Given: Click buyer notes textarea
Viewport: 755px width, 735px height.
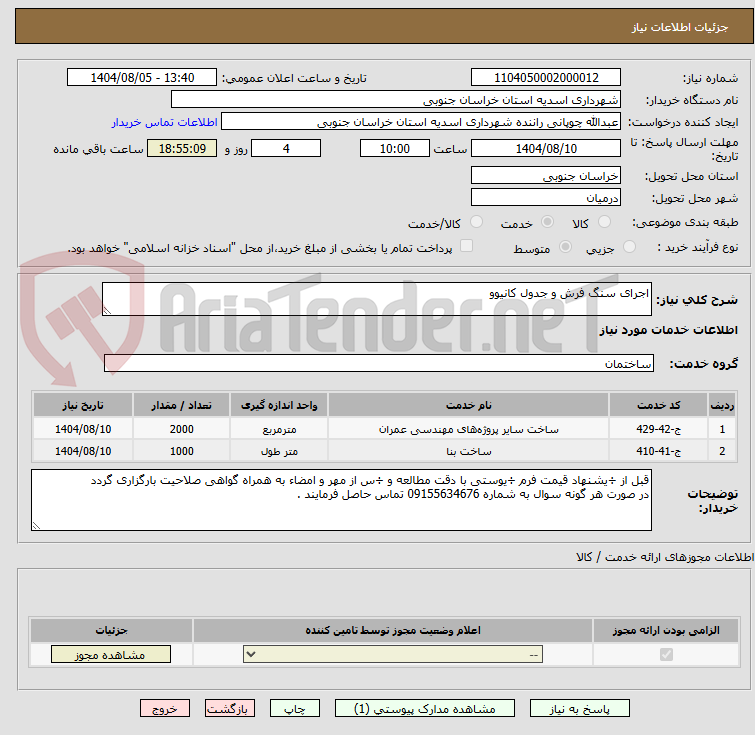Looking at the screenshot, I should coord(341,500).
